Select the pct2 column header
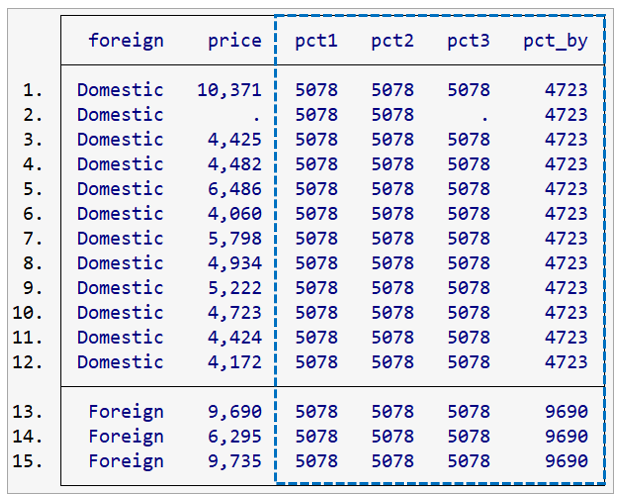The height and width of the screenshot is (502, 622). click(x=392, y=41)
